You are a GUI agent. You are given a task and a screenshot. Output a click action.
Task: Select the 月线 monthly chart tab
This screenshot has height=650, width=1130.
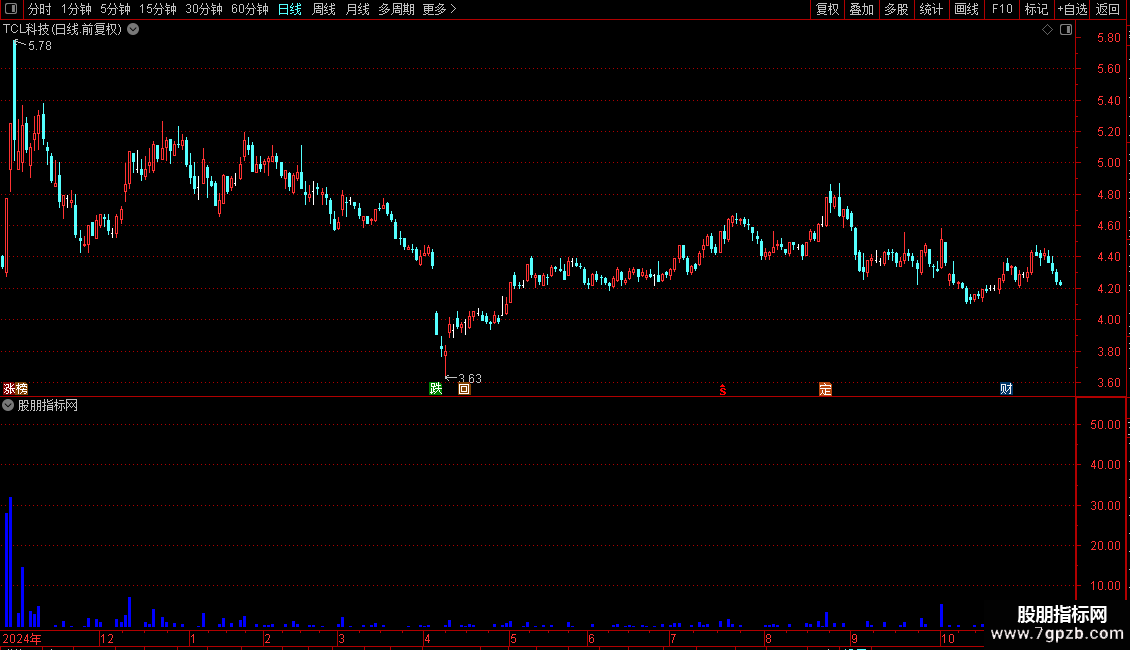357,9
